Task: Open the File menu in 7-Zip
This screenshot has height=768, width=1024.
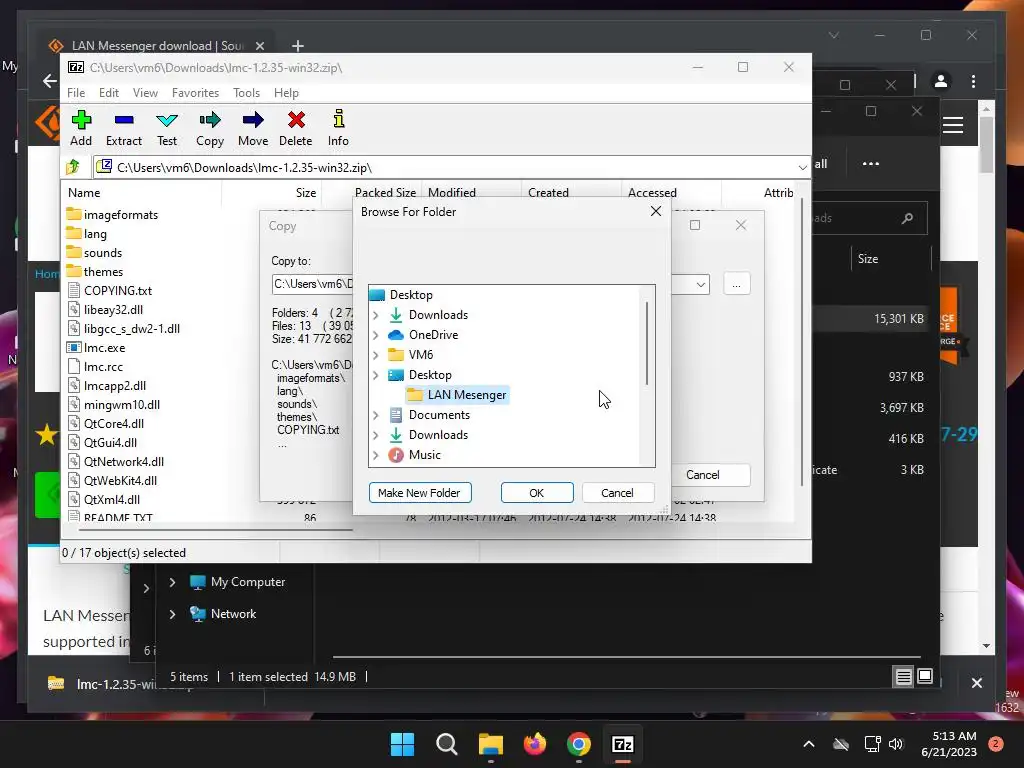Action: click(x=76, y=93)
